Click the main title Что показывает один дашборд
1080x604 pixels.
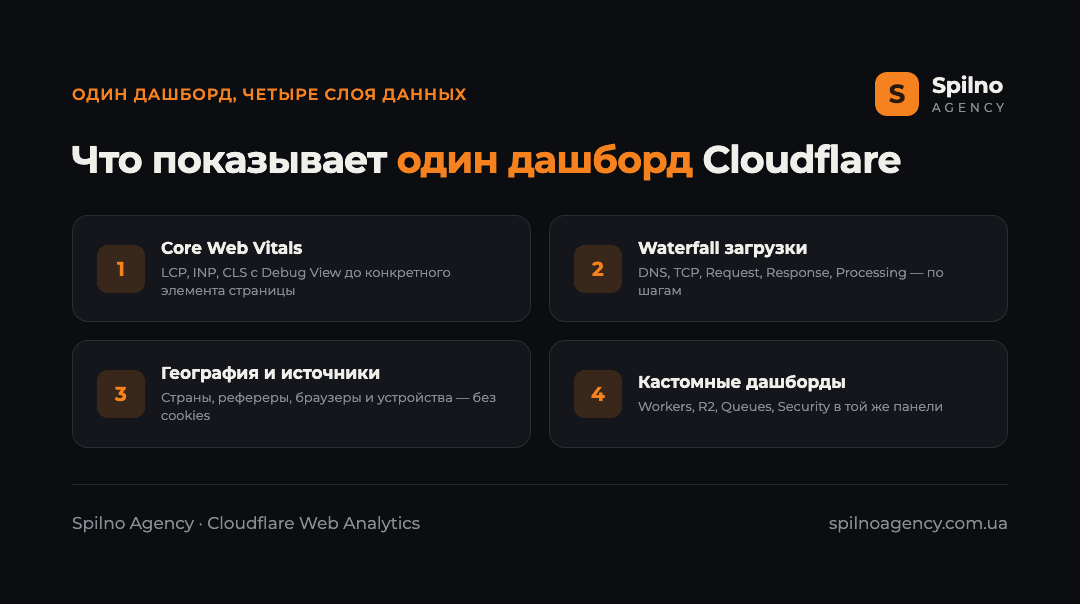pos(486,160)
